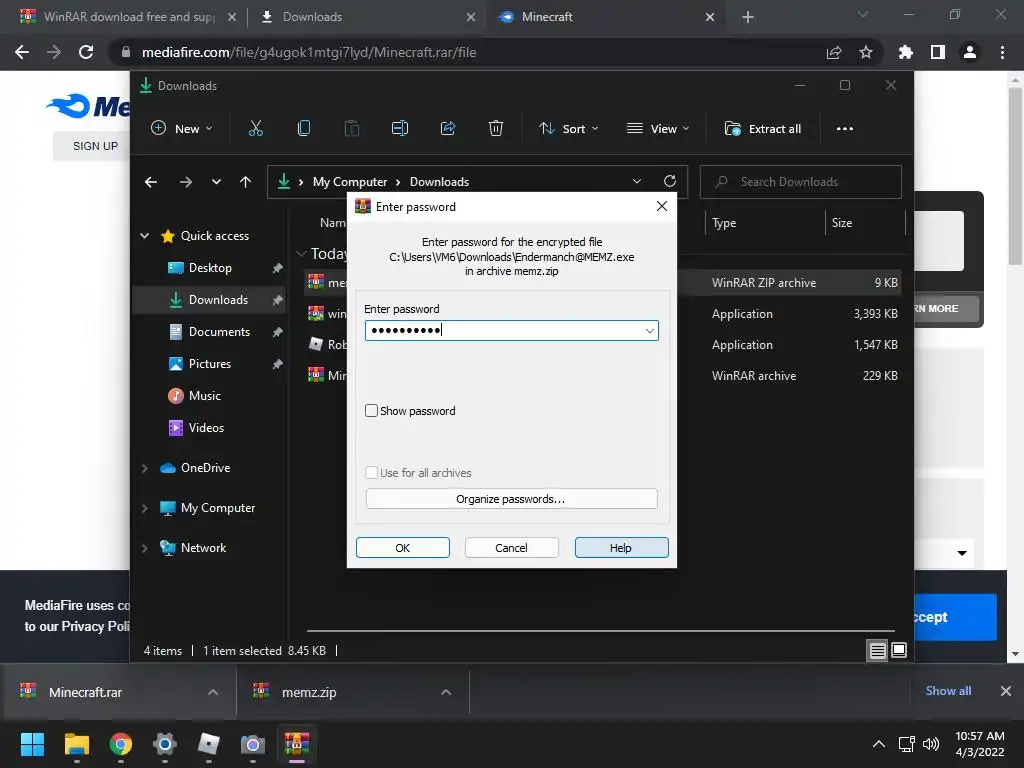The width and height of the screenshot is (1024, 768).
Task: Select Desktop in Quick access
Action: [x=210, y=268]
